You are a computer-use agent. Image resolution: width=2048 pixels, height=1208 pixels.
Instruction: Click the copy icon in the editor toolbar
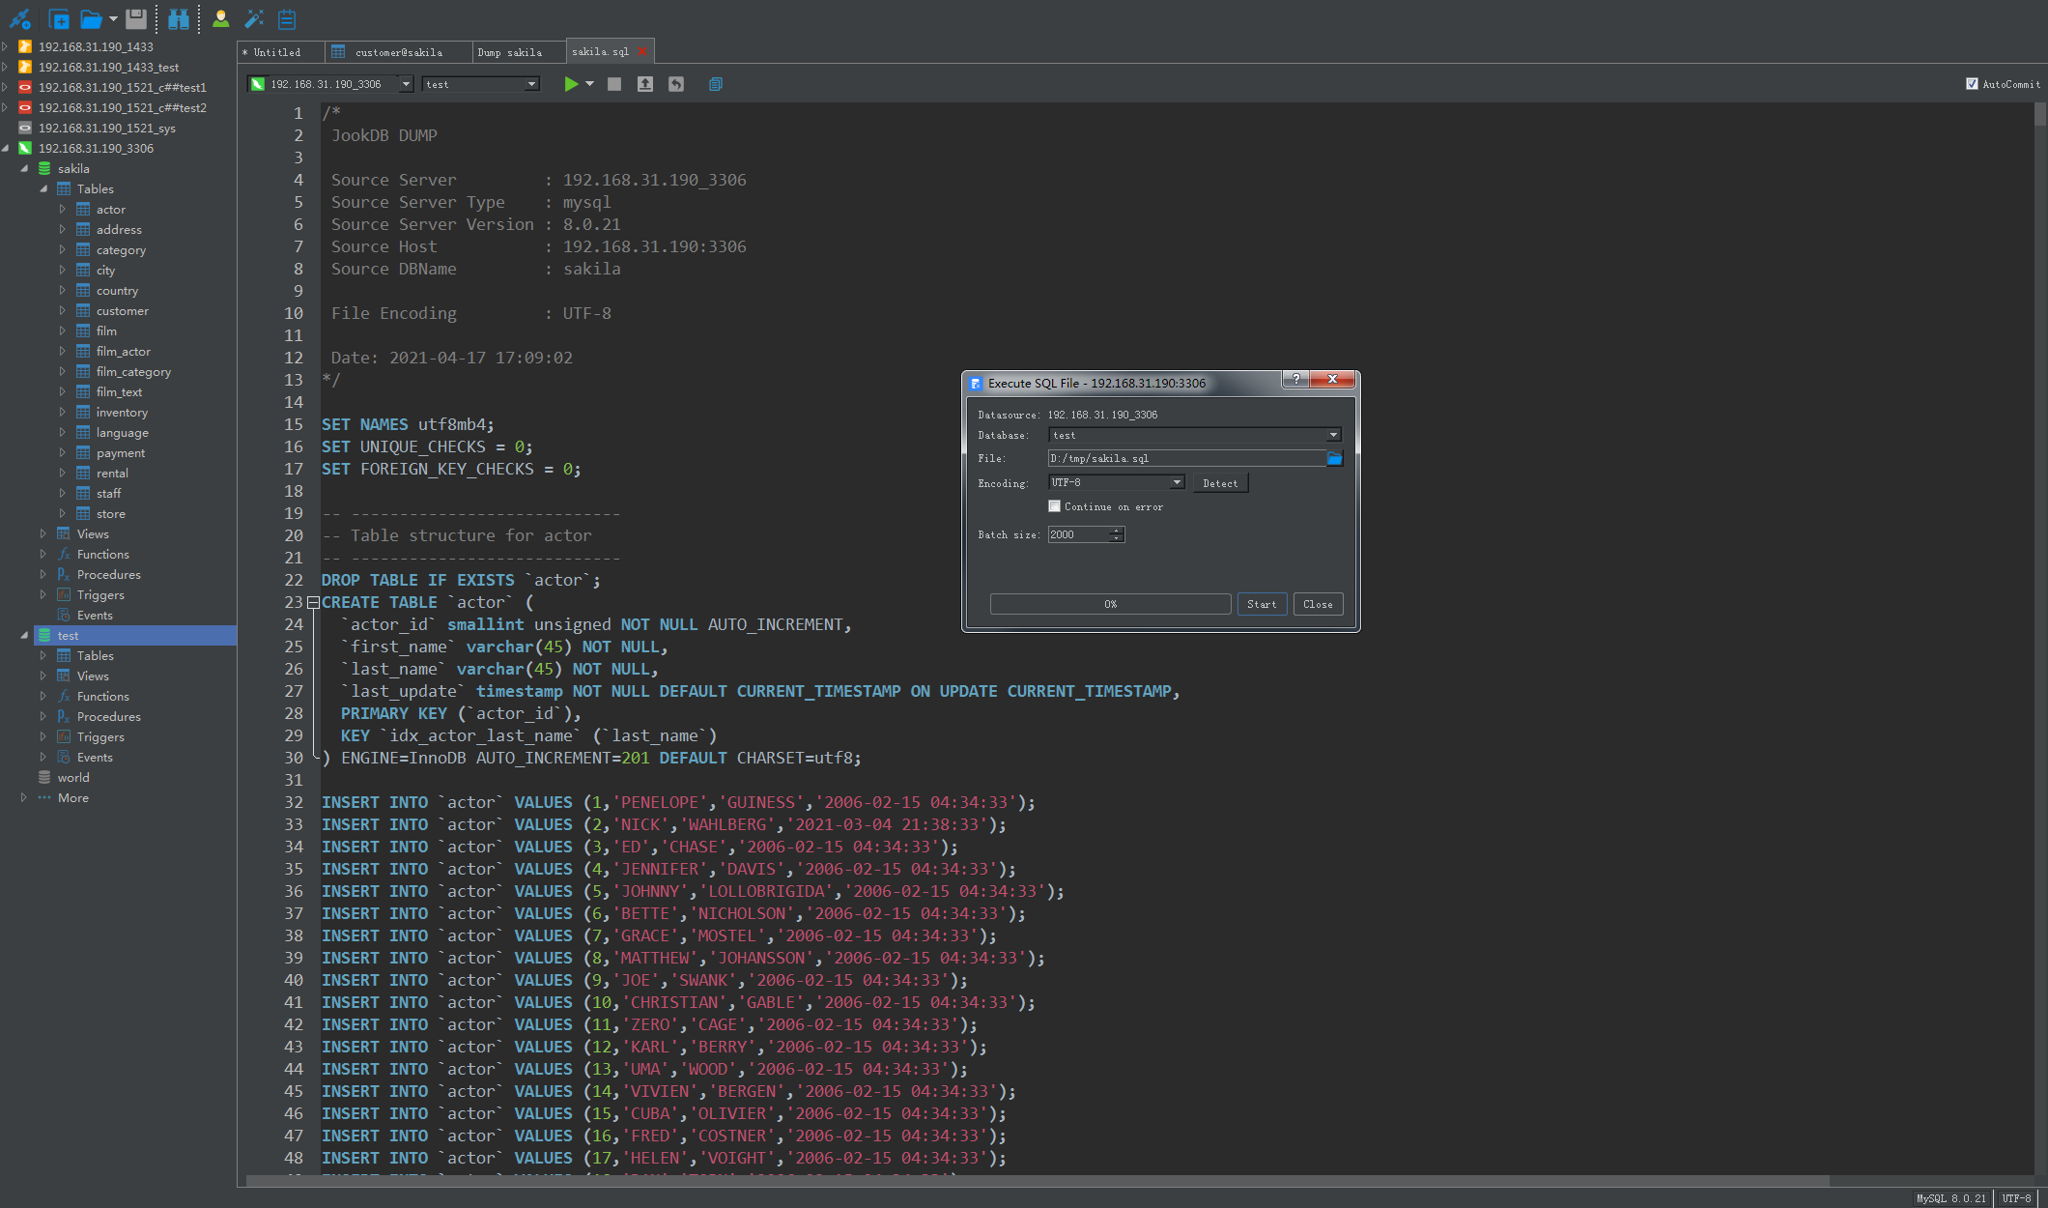[x=715, y=84]
